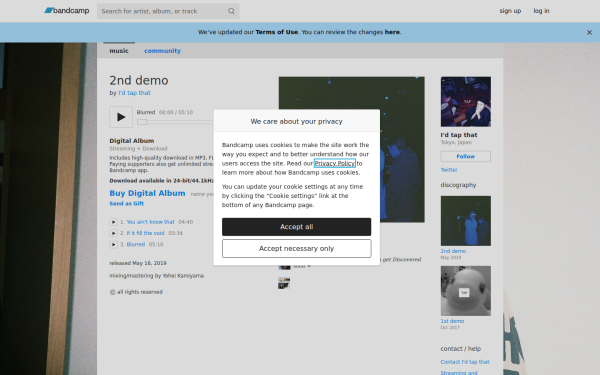Click Buy Digital Album
This screenshot has width=600, height=375.
pos(147,193)
